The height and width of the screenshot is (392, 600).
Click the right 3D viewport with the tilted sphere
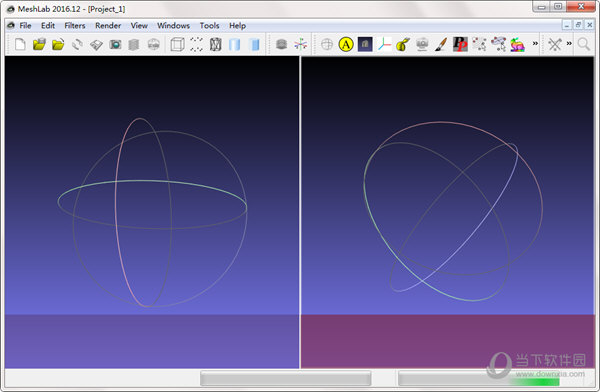point(447,212)
